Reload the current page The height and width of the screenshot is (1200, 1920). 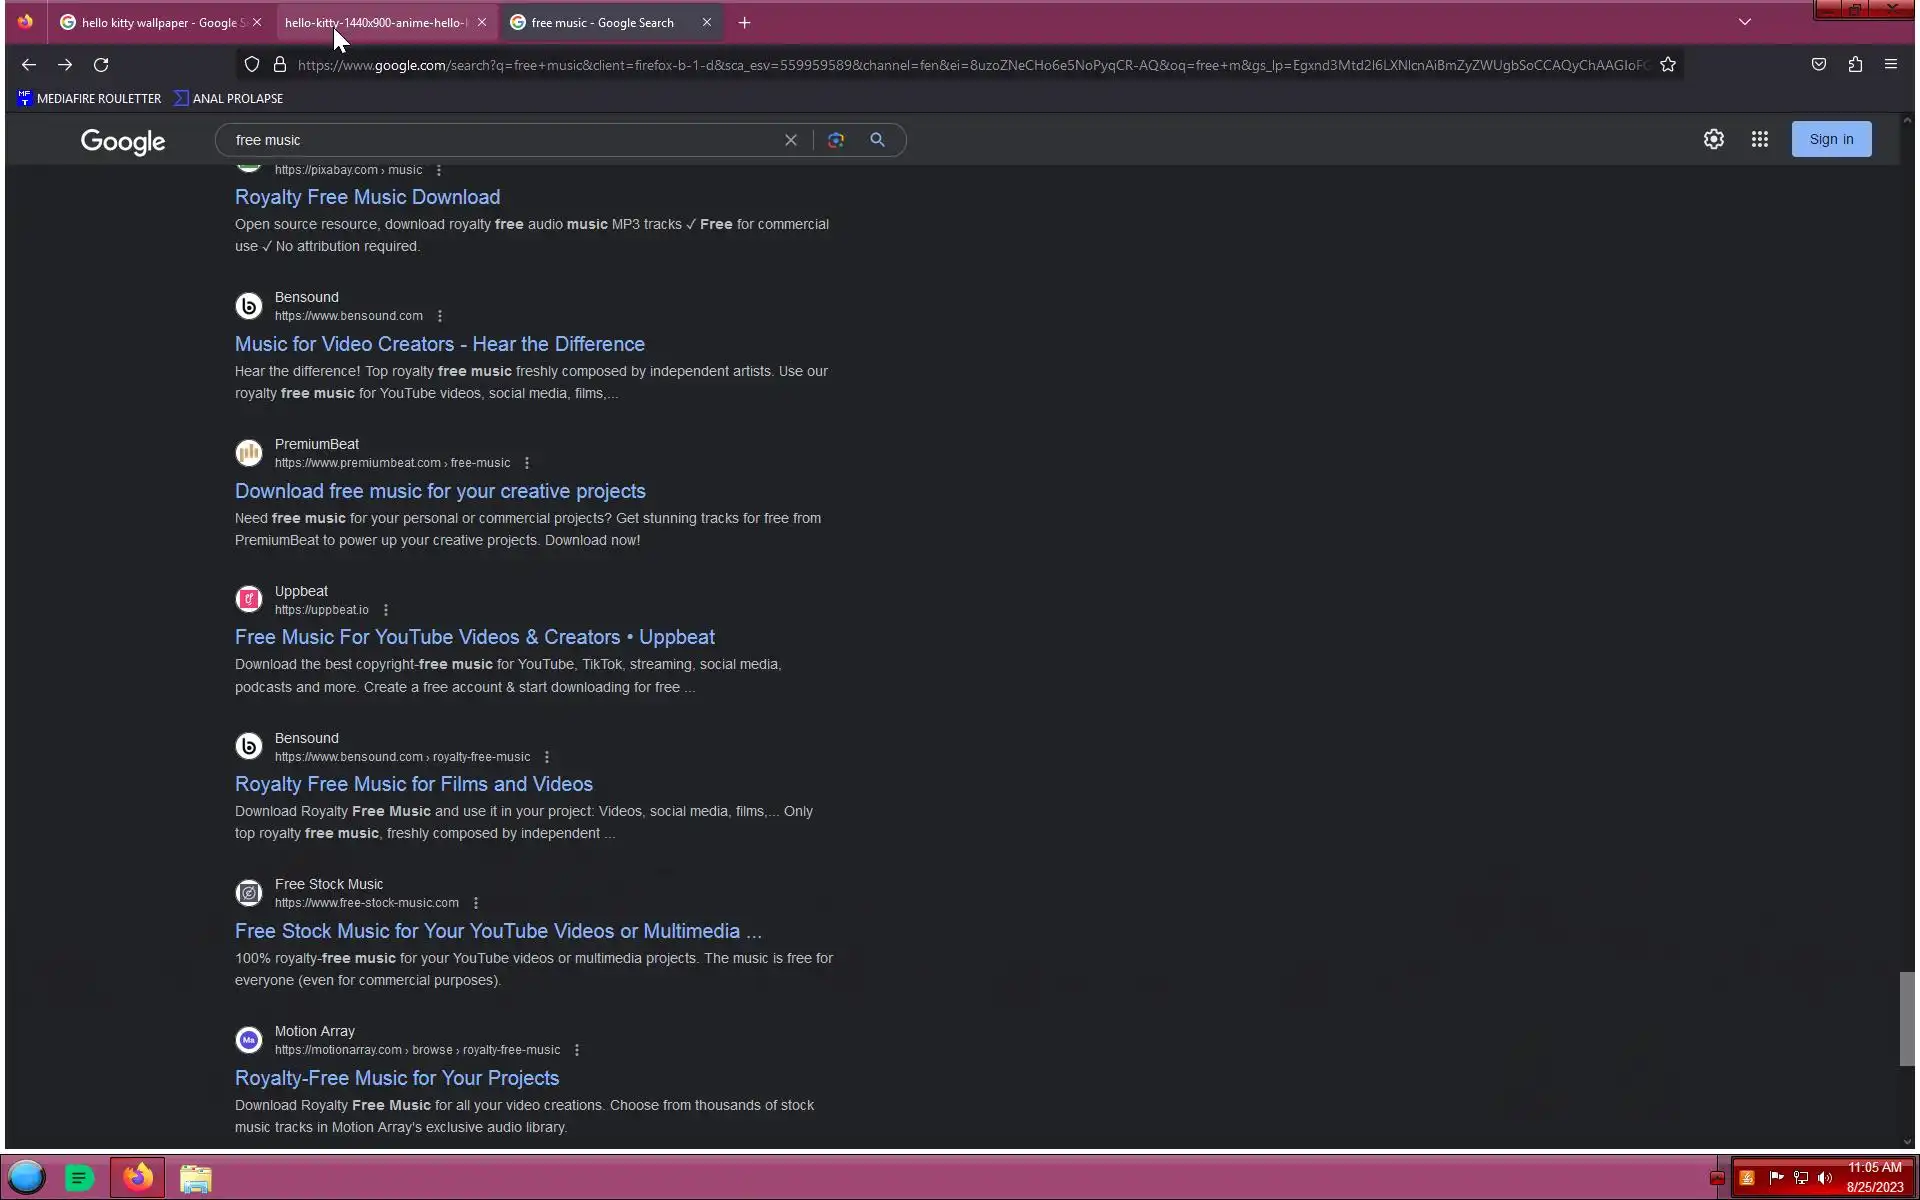coord(101,65)
